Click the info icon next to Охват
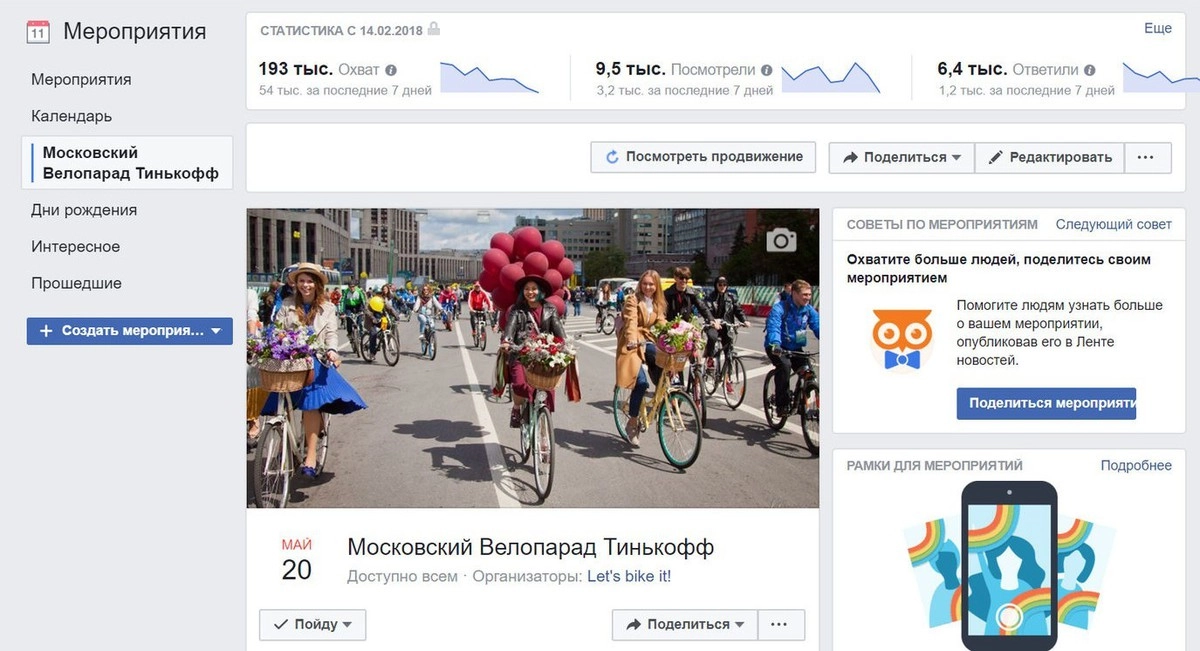Image resolution: width=1200 pixels, height=651 pixels. (x=391, y=70)
